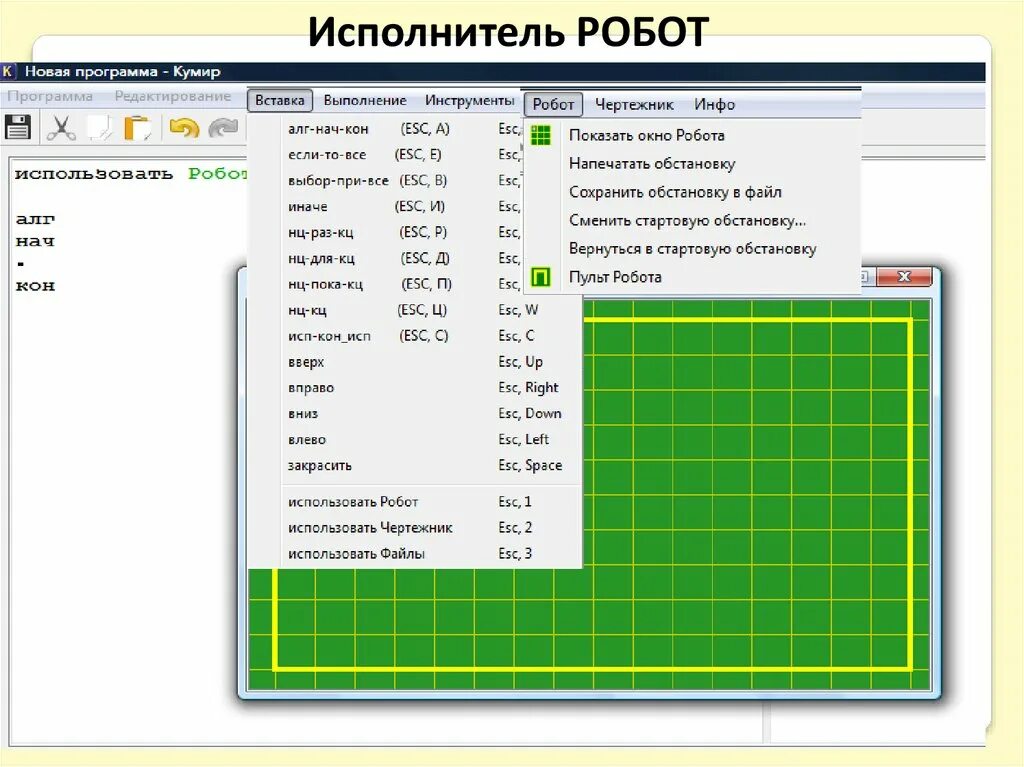Click the Paste clipboard toolbar icon
Viewport: 1024px width, 767px height.
(138, 128)
